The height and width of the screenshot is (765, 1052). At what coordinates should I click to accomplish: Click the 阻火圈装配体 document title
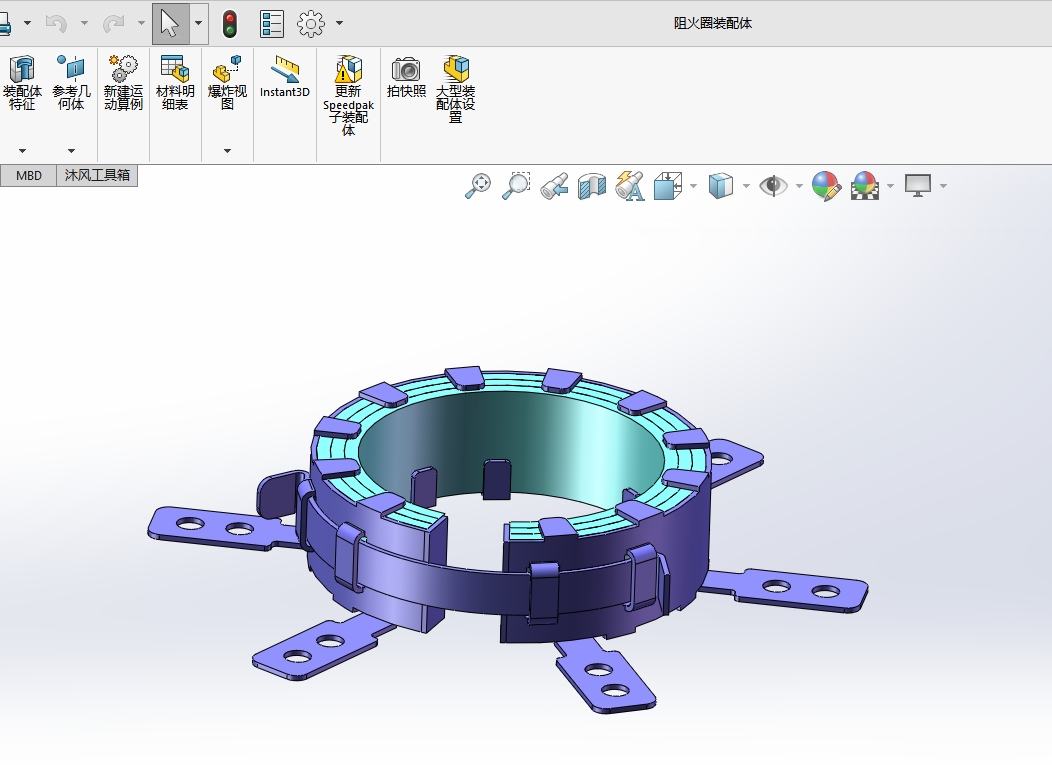click(713, 23)
